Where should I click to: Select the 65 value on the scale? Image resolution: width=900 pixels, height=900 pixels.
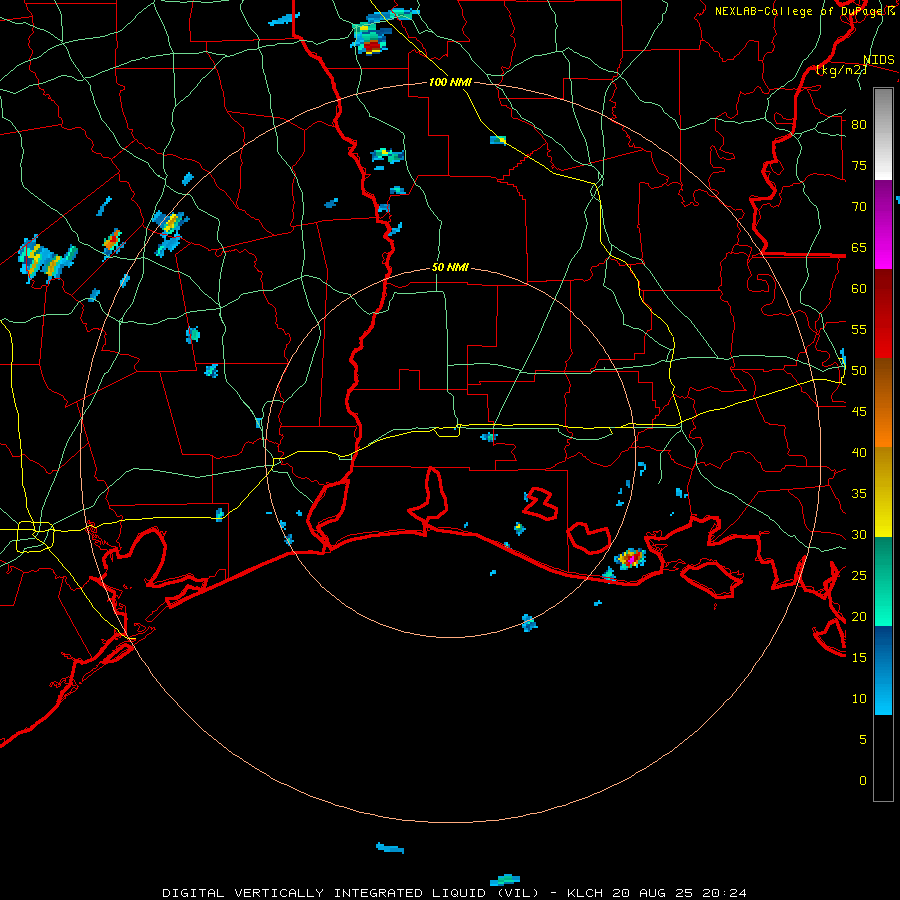pyautogui.click(x=859, y=247)
